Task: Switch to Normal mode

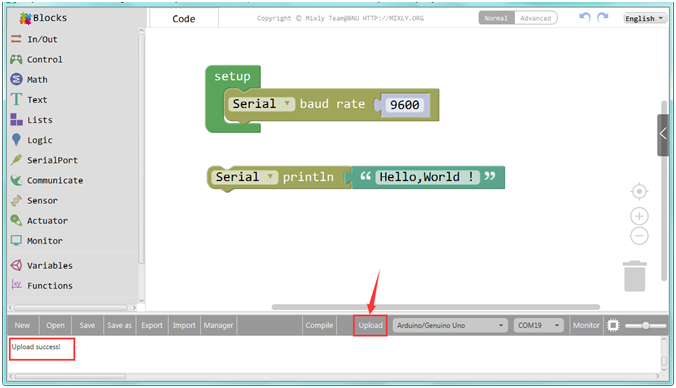Action: click(496, 18)
